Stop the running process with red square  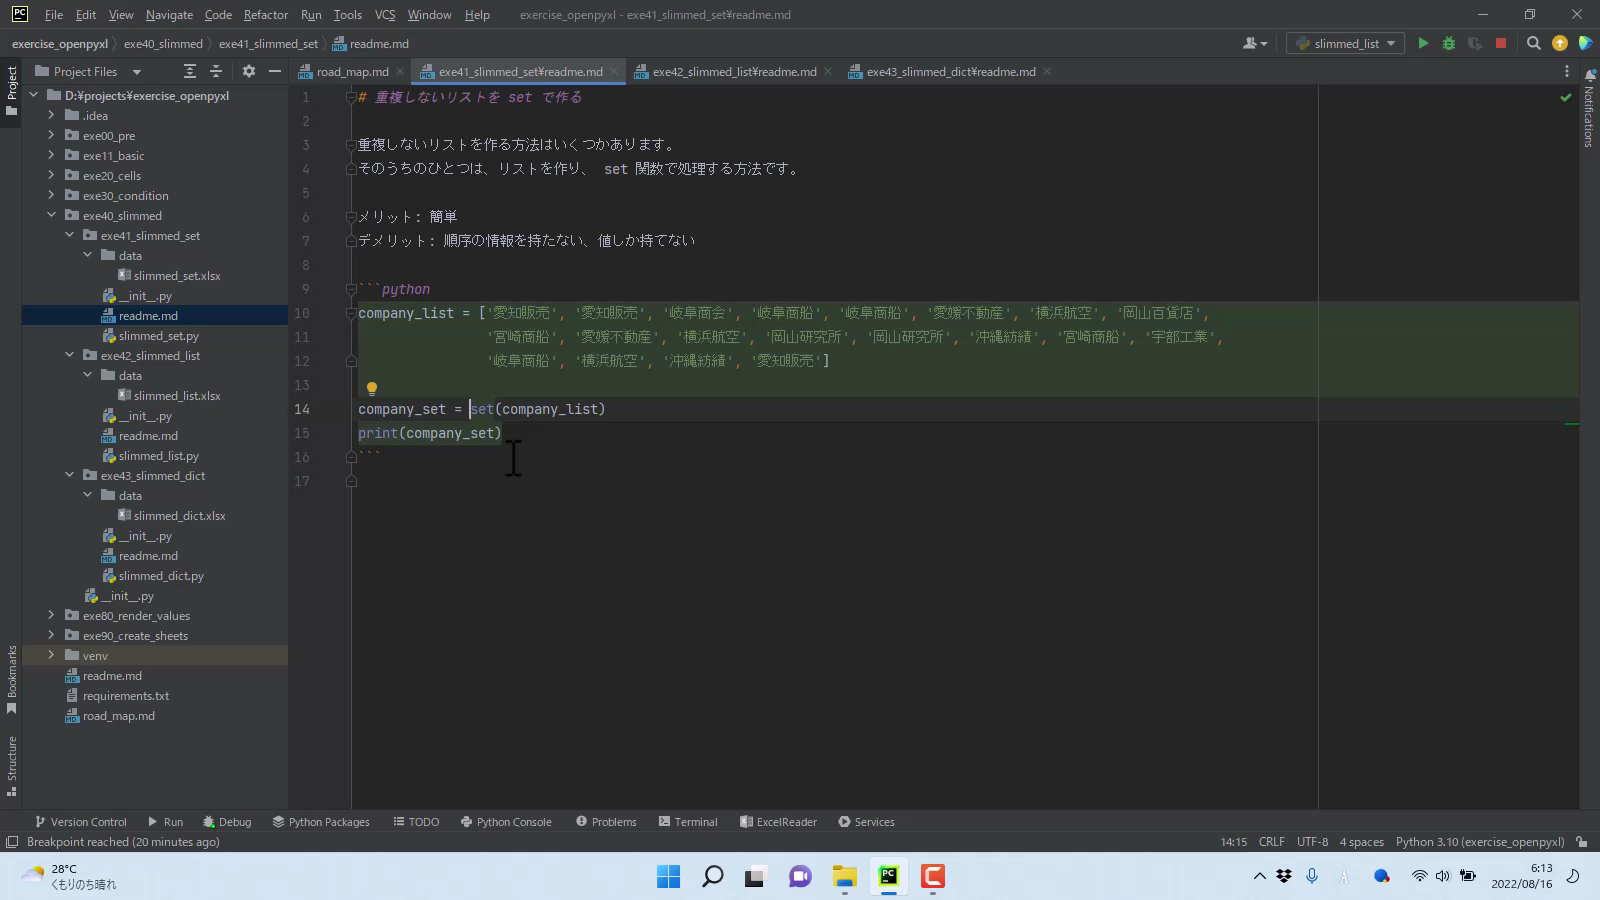1500,43
